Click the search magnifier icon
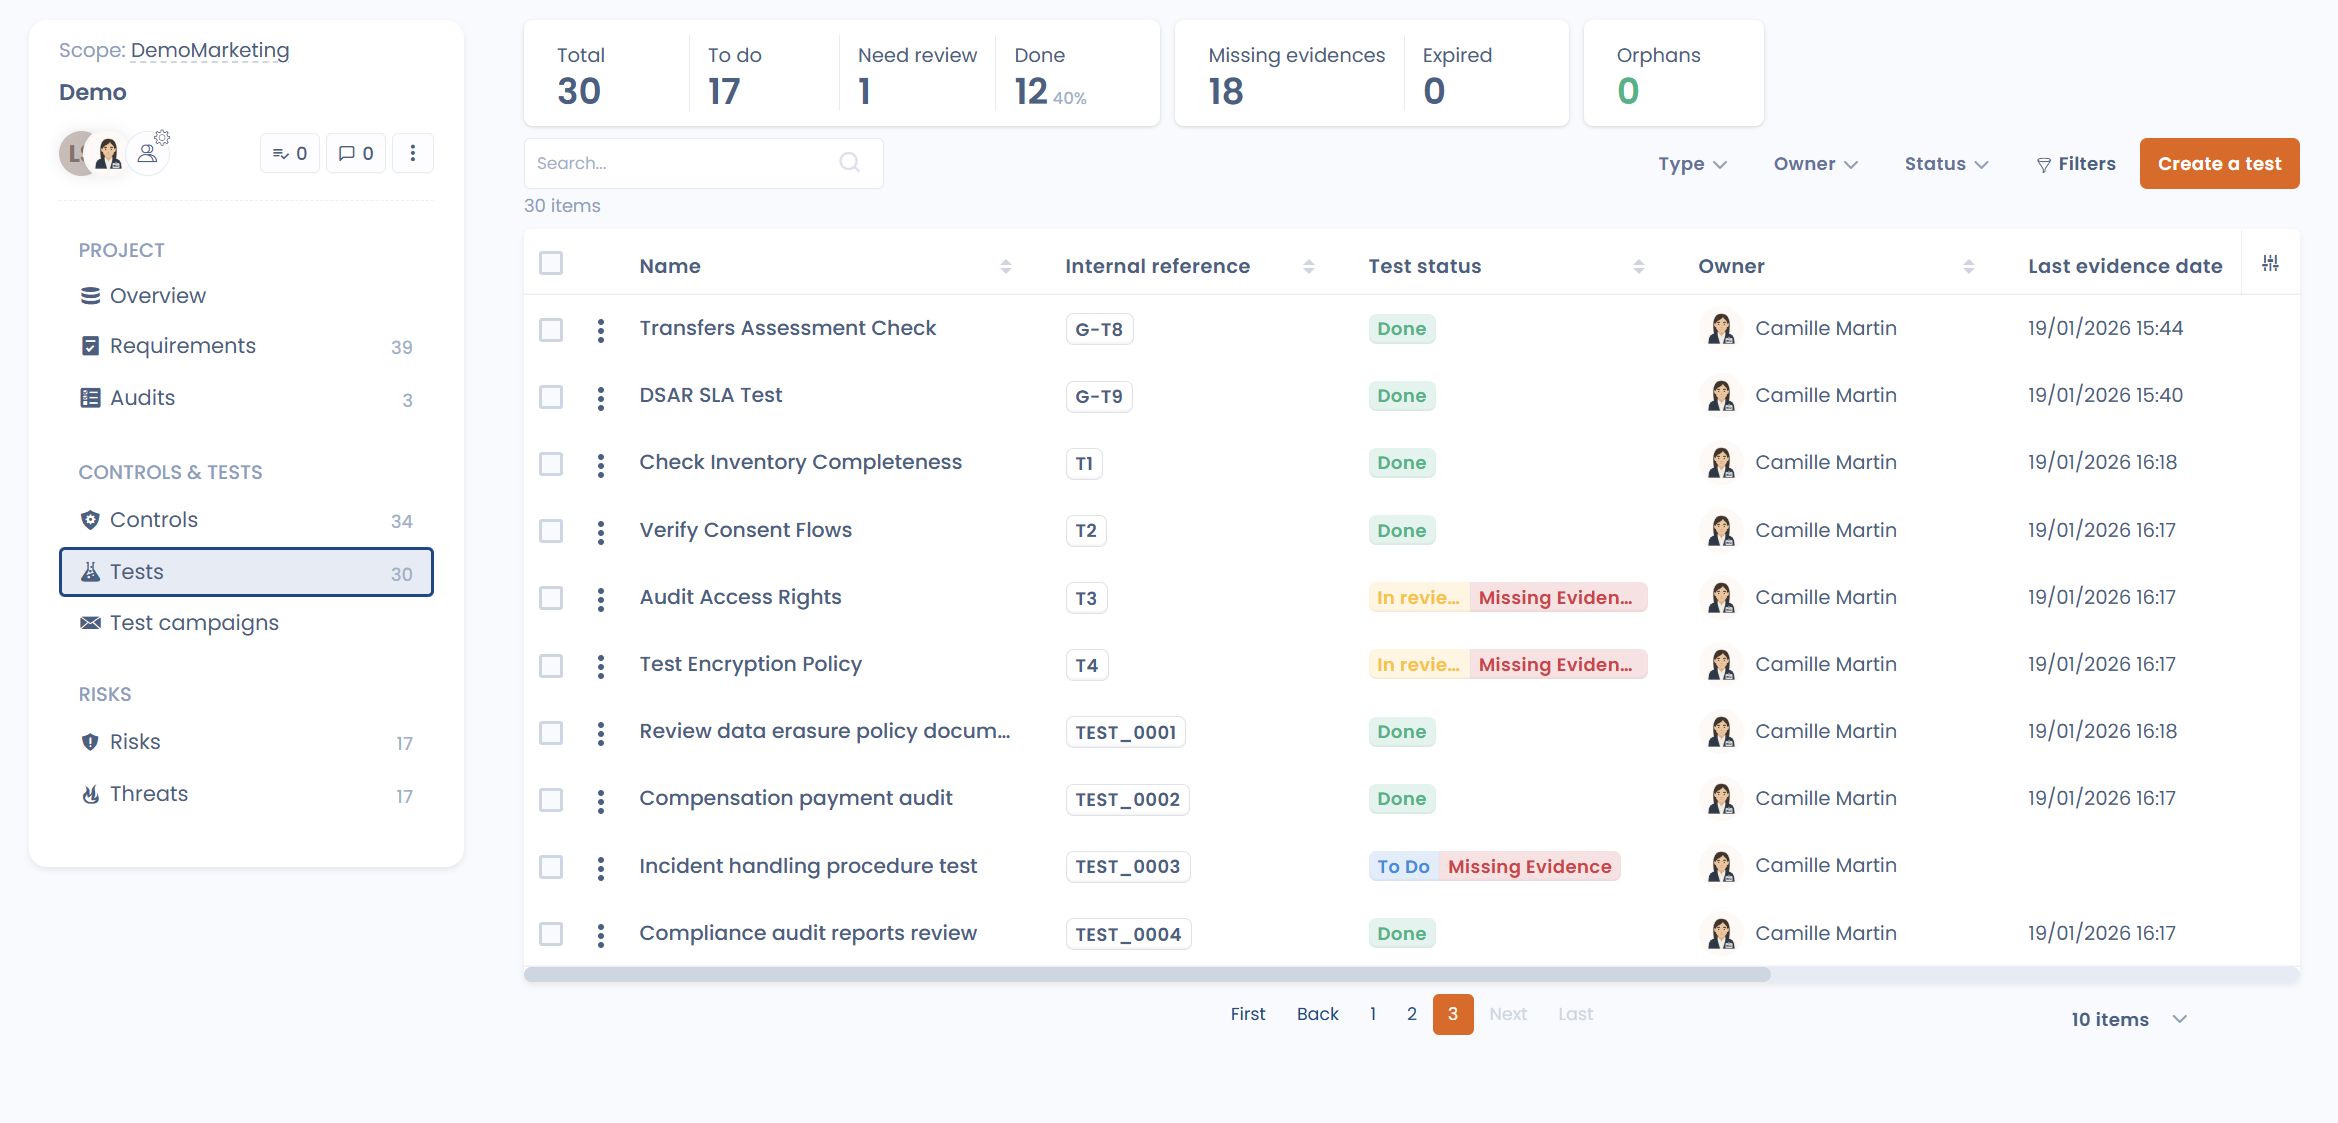 coord(849,162)
